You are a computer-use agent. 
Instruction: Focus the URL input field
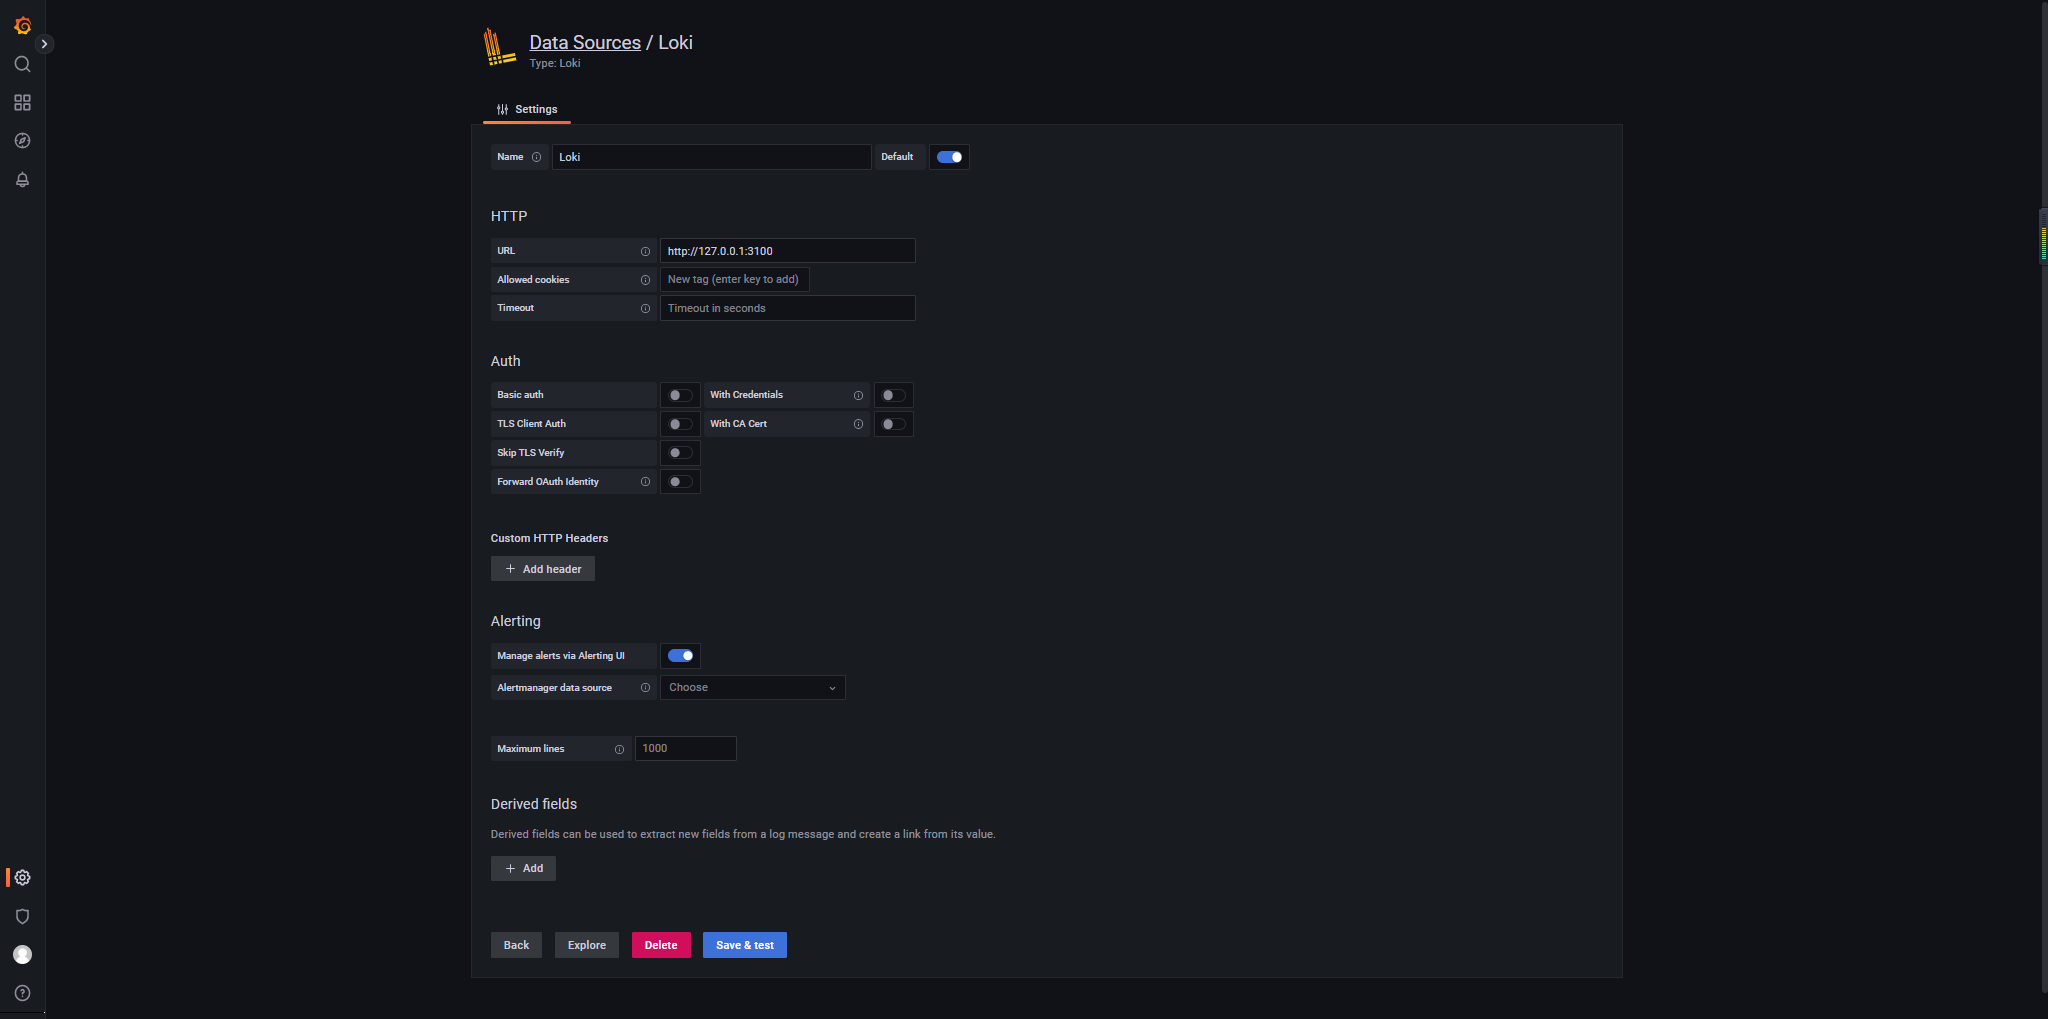click(x=788, y=251)
